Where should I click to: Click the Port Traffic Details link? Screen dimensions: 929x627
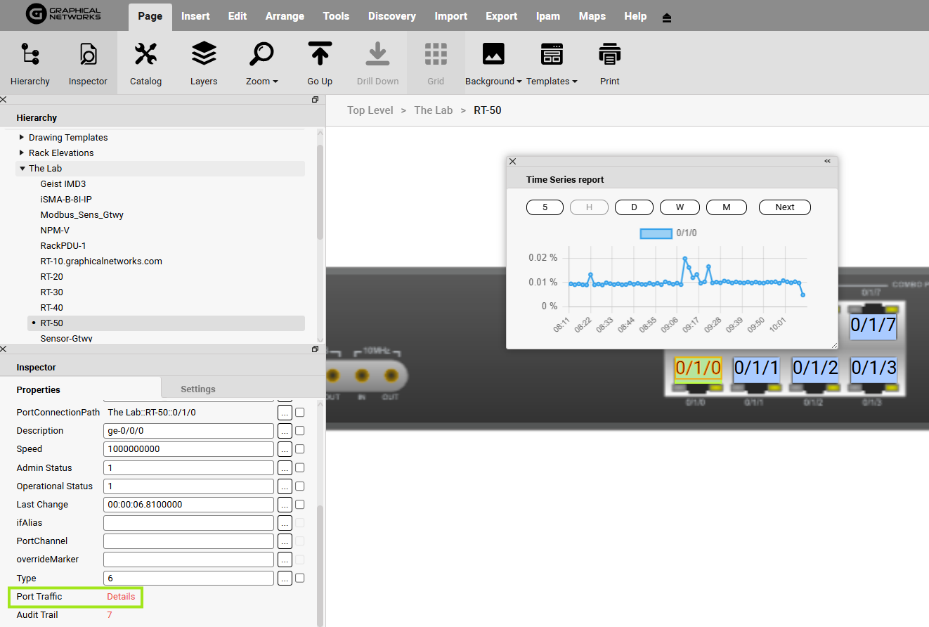pyautogui.click(x=121, y=597)
